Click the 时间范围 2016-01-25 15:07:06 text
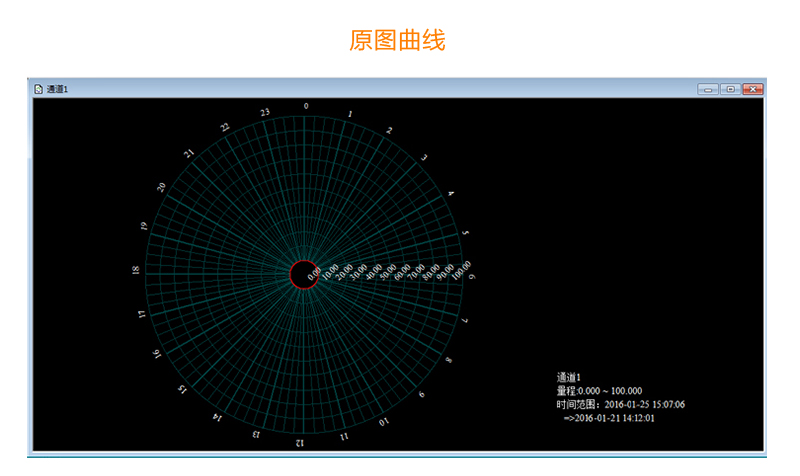This screenshot has height=476, width=800. [x=620, y=404]
